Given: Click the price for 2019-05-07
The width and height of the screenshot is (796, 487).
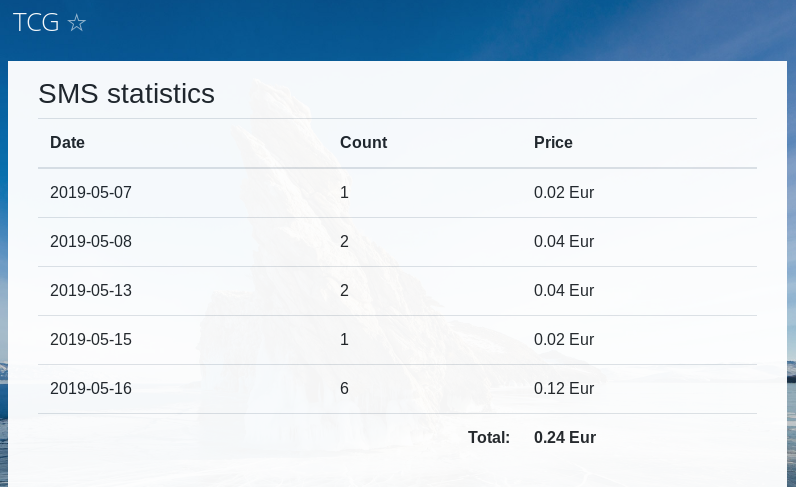Looking at the screenshot, I should pos(564,192).
